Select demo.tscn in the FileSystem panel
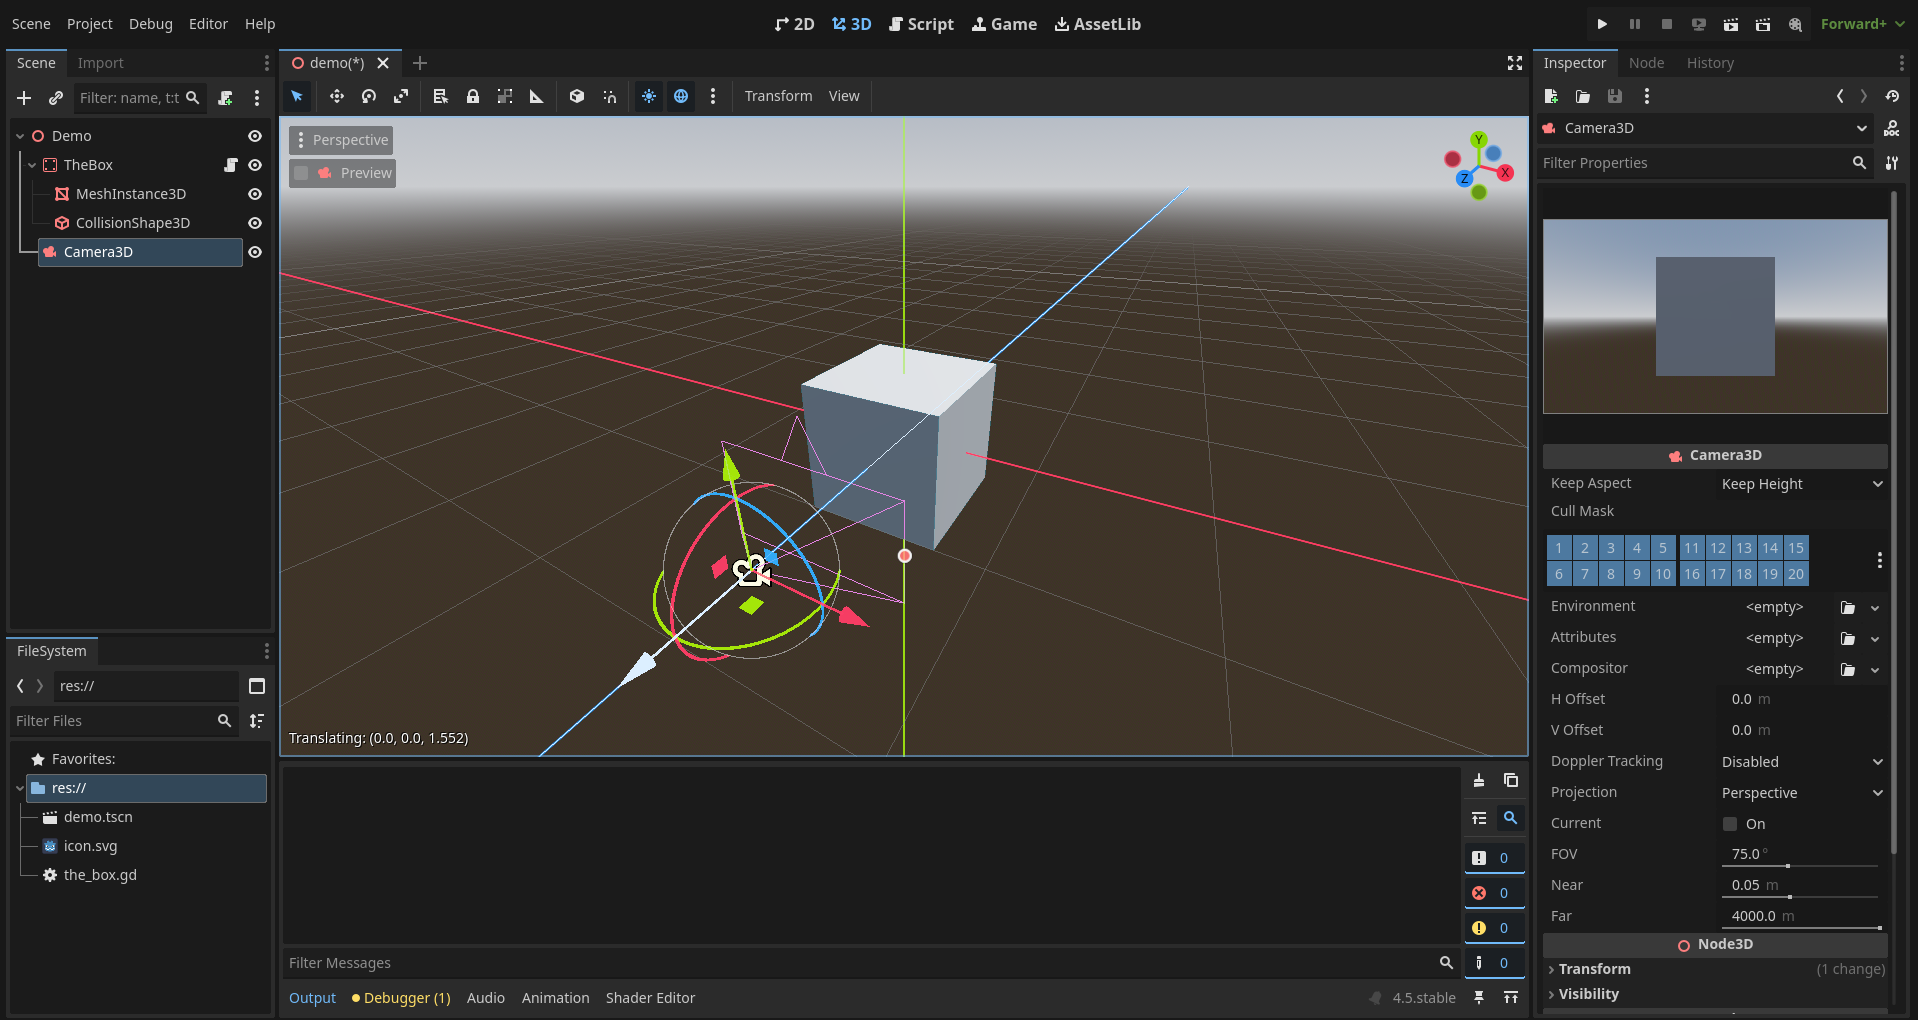Viewport: 1918px width, 1020px height. (x=98, y=817)
